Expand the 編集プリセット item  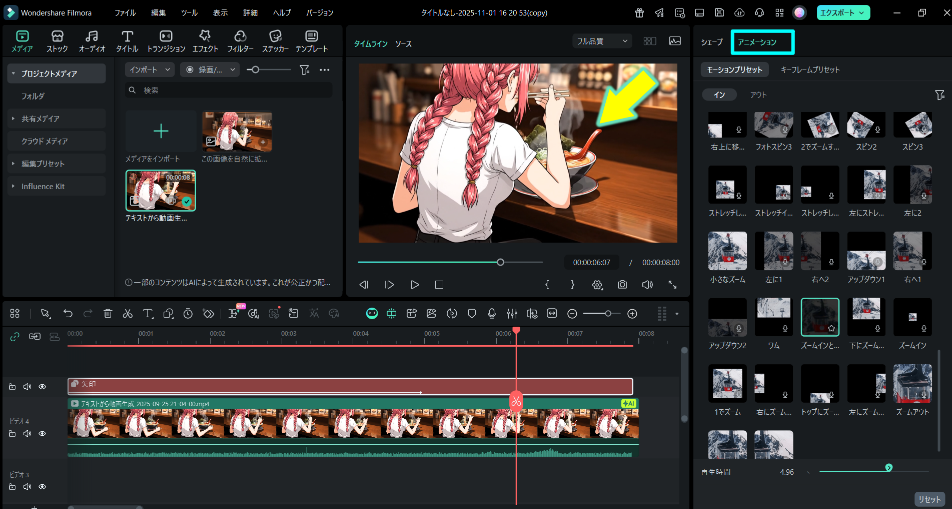[13, 163]
